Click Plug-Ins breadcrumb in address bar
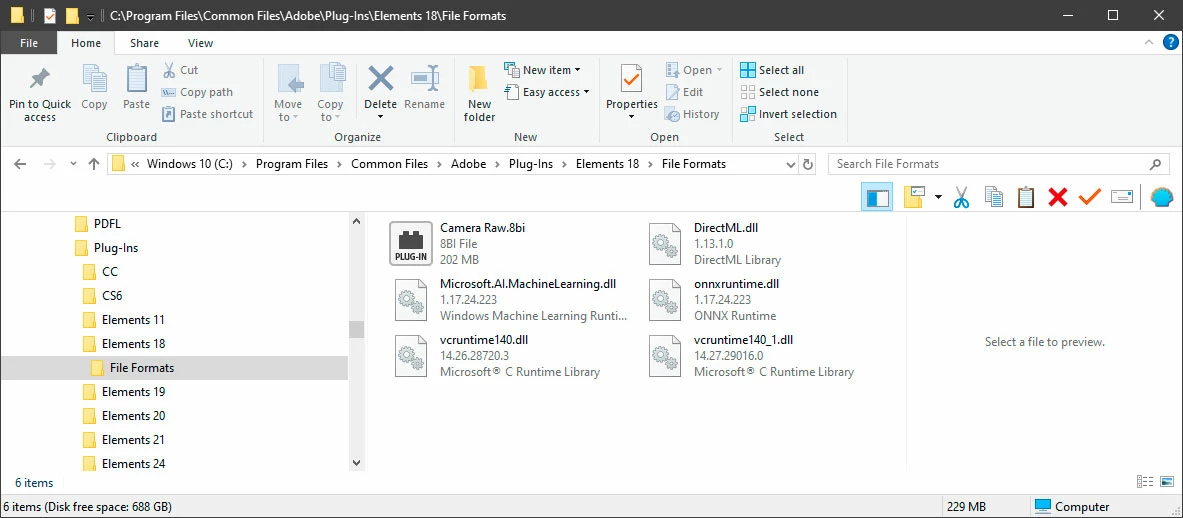Image resolution: width=1183 pixels, height=518 pixels. [532, 164]
